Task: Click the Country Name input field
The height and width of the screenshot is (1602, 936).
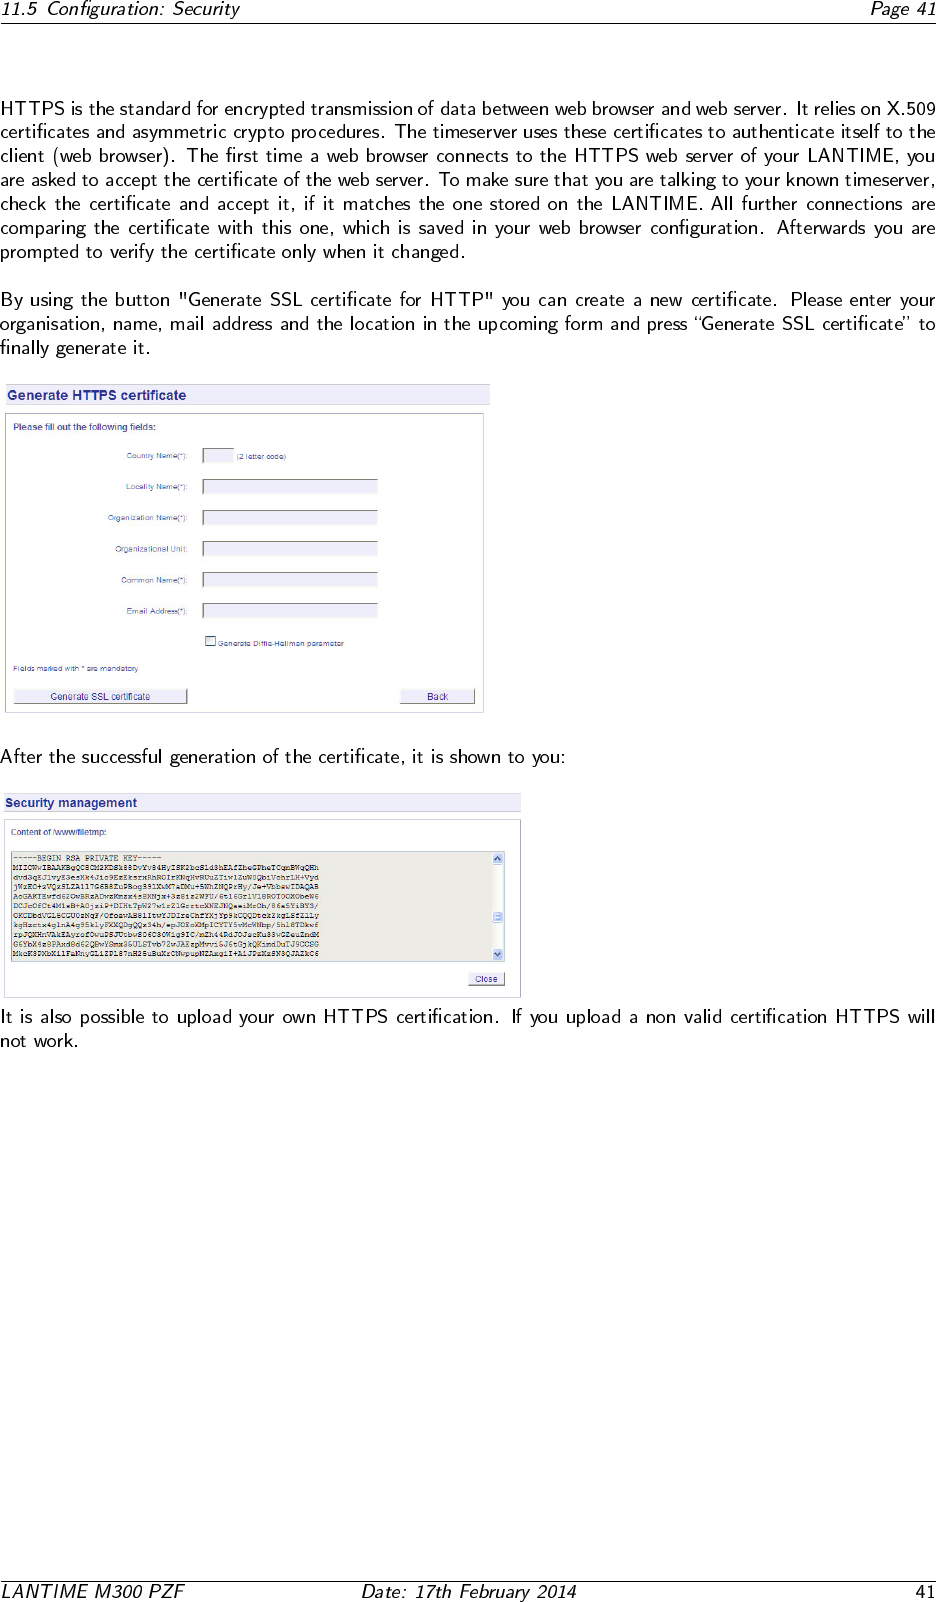Action: 218,456
